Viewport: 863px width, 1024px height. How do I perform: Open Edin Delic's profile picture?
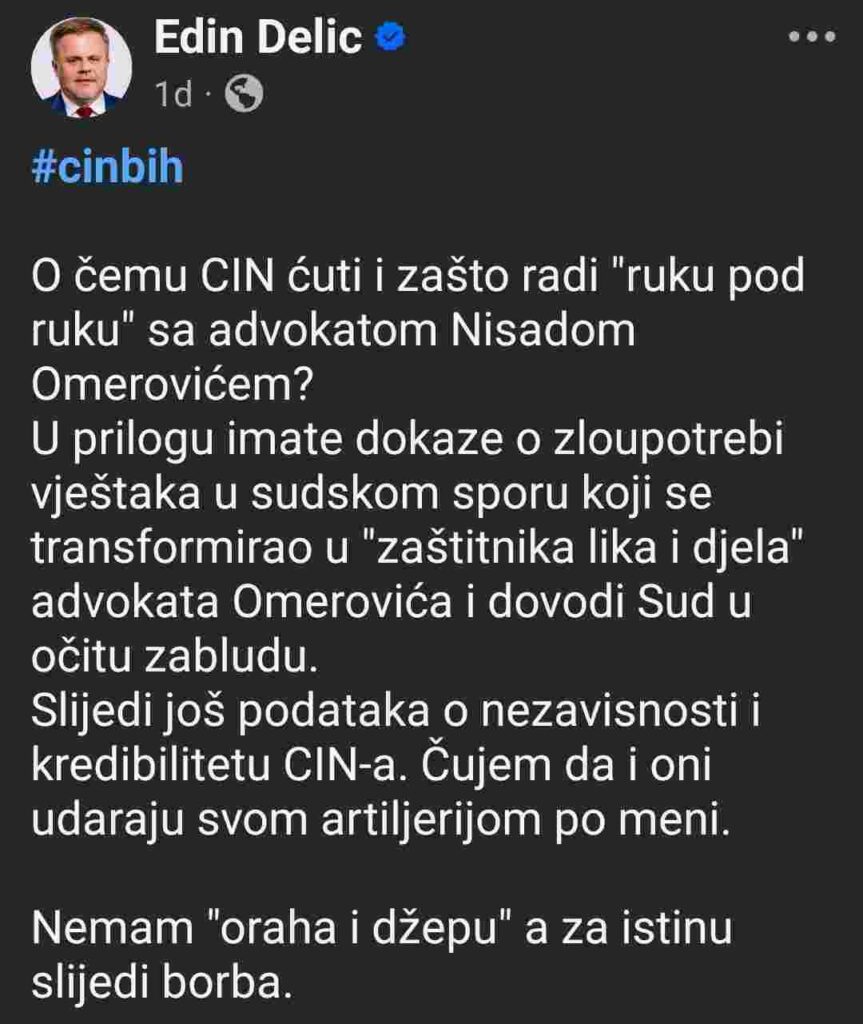[x=80, y=67]
